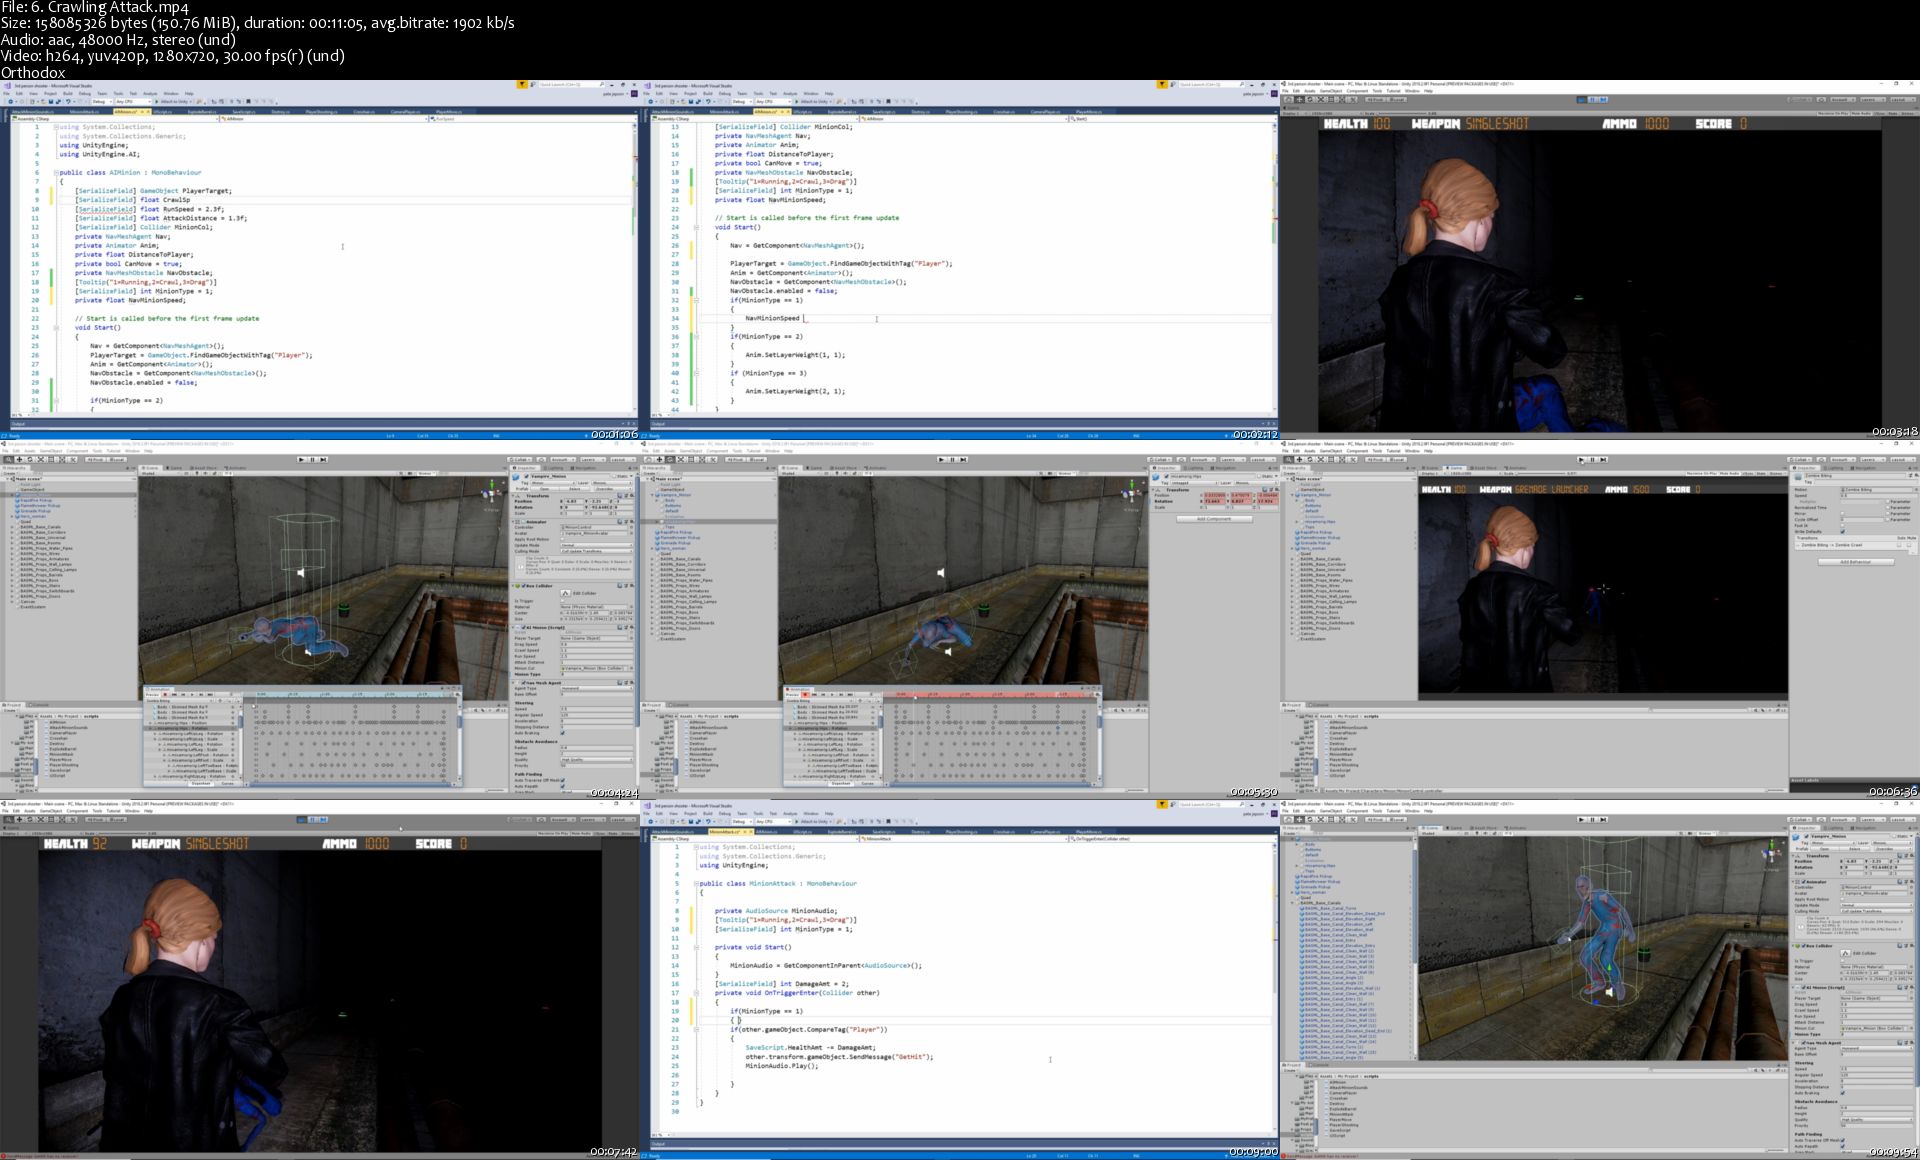
Task: Select the Hand tool in the 00:04:24 Unity frame
Action: pos(8,460)
